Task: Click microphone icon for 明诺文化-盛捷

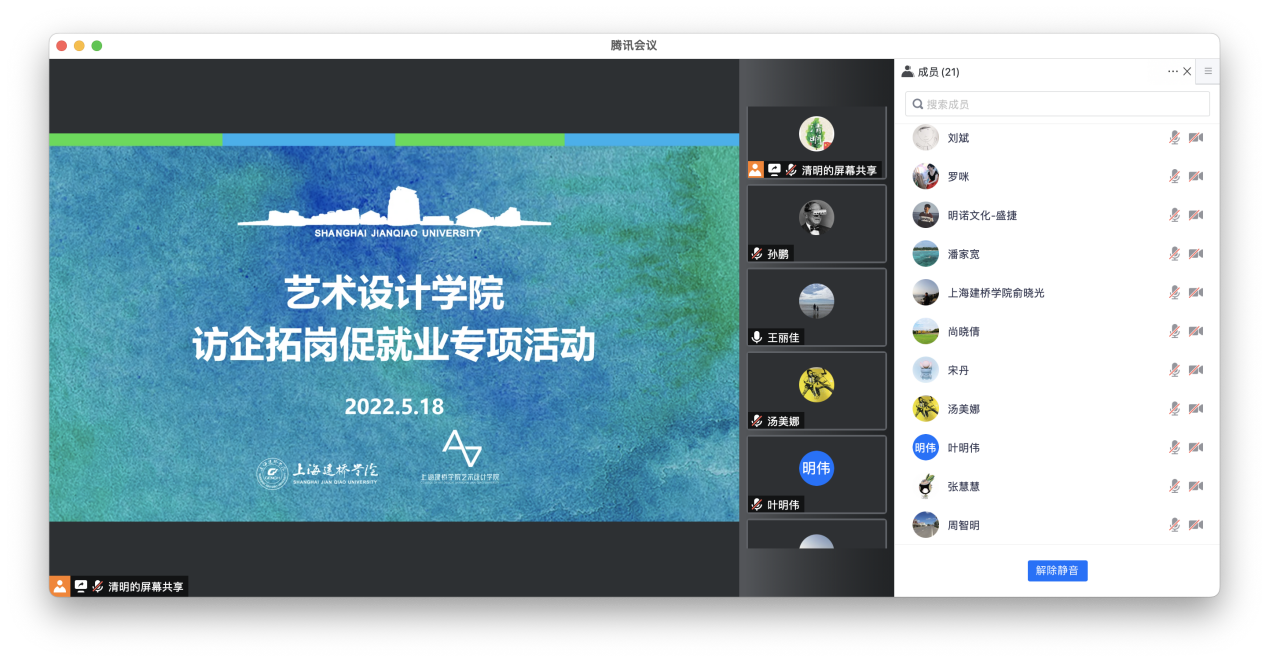Action: [1174, 215]
